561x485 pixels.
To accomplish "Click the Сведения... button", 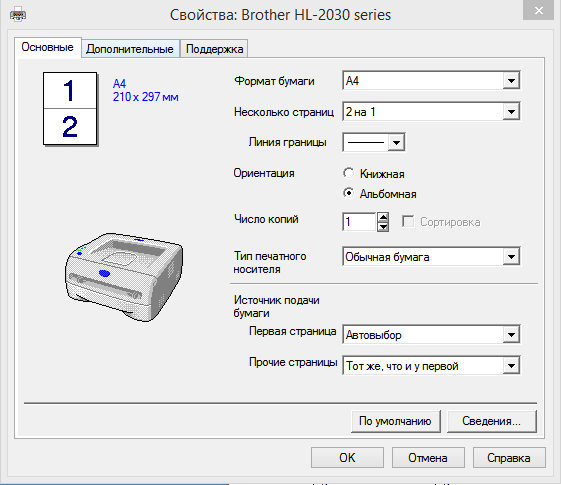I will tap(492, 421).
